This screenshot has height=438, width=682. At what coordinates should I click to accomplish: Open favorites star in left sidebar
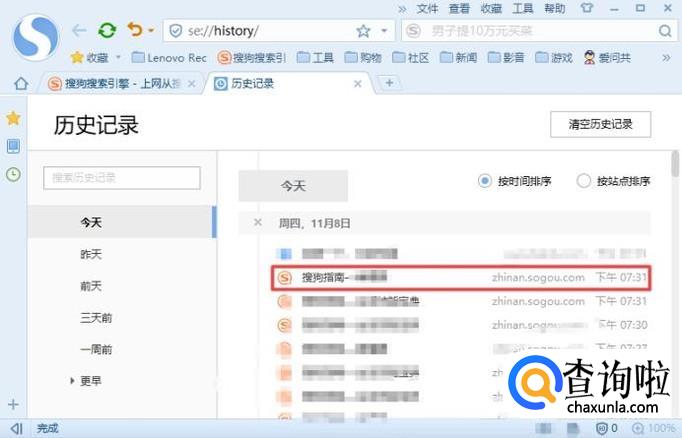pos(13,118)
